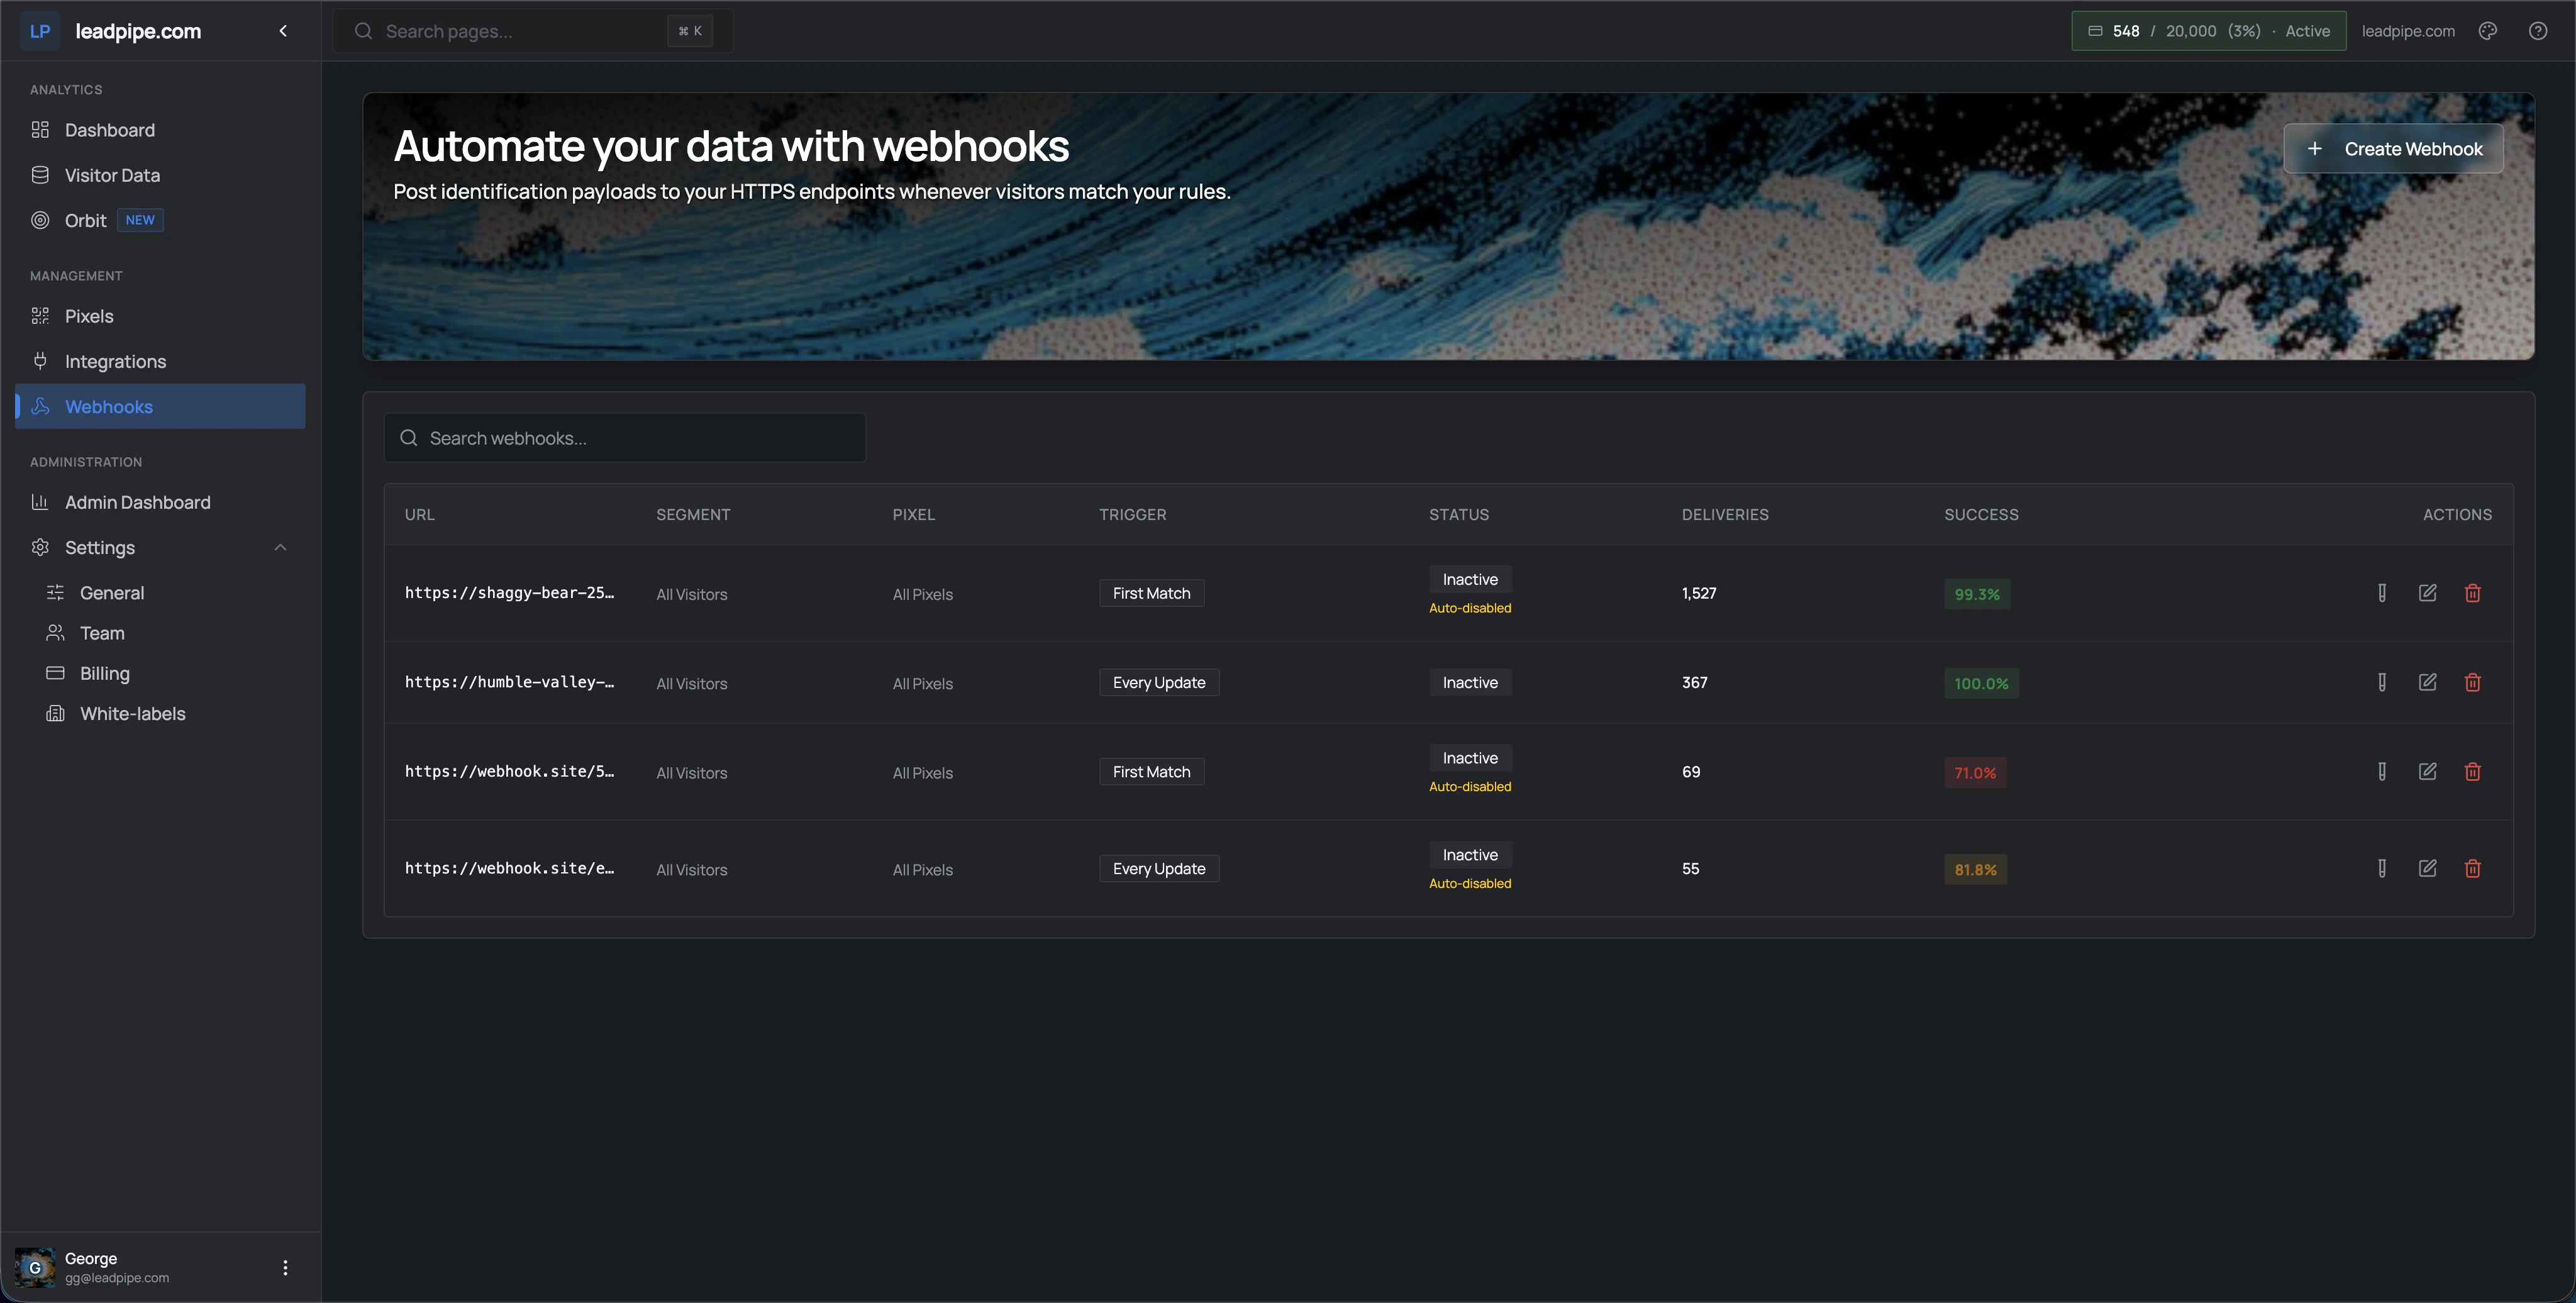Enable the first webhook marked Auto-disabled
The image size is (2576, 1303).
(x=1470, y=579)
